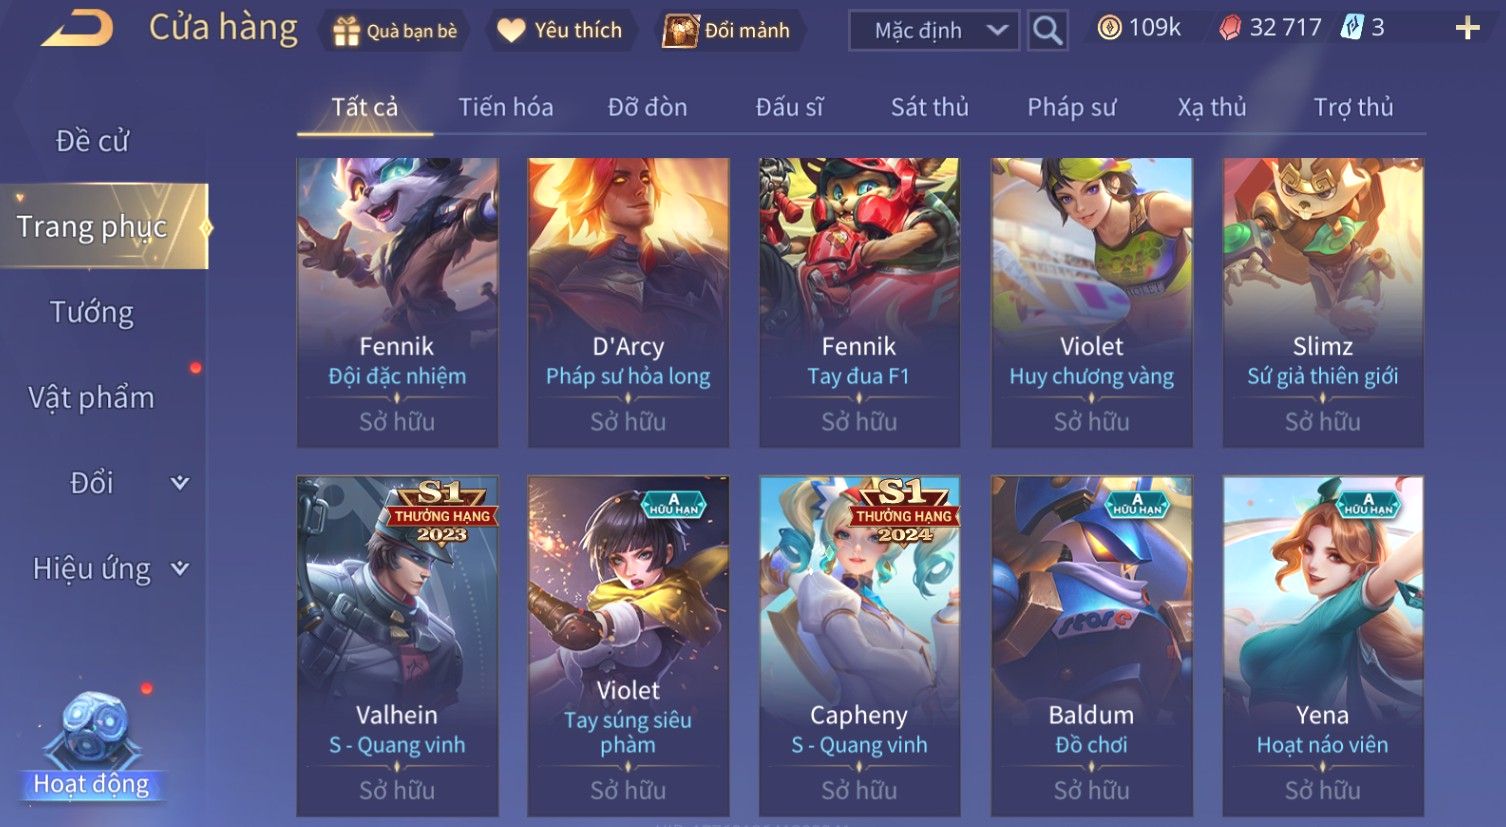Select Tướng in the sidebar
The height and width of the screenshot is (827, 1506).
[x=92, y=313]
